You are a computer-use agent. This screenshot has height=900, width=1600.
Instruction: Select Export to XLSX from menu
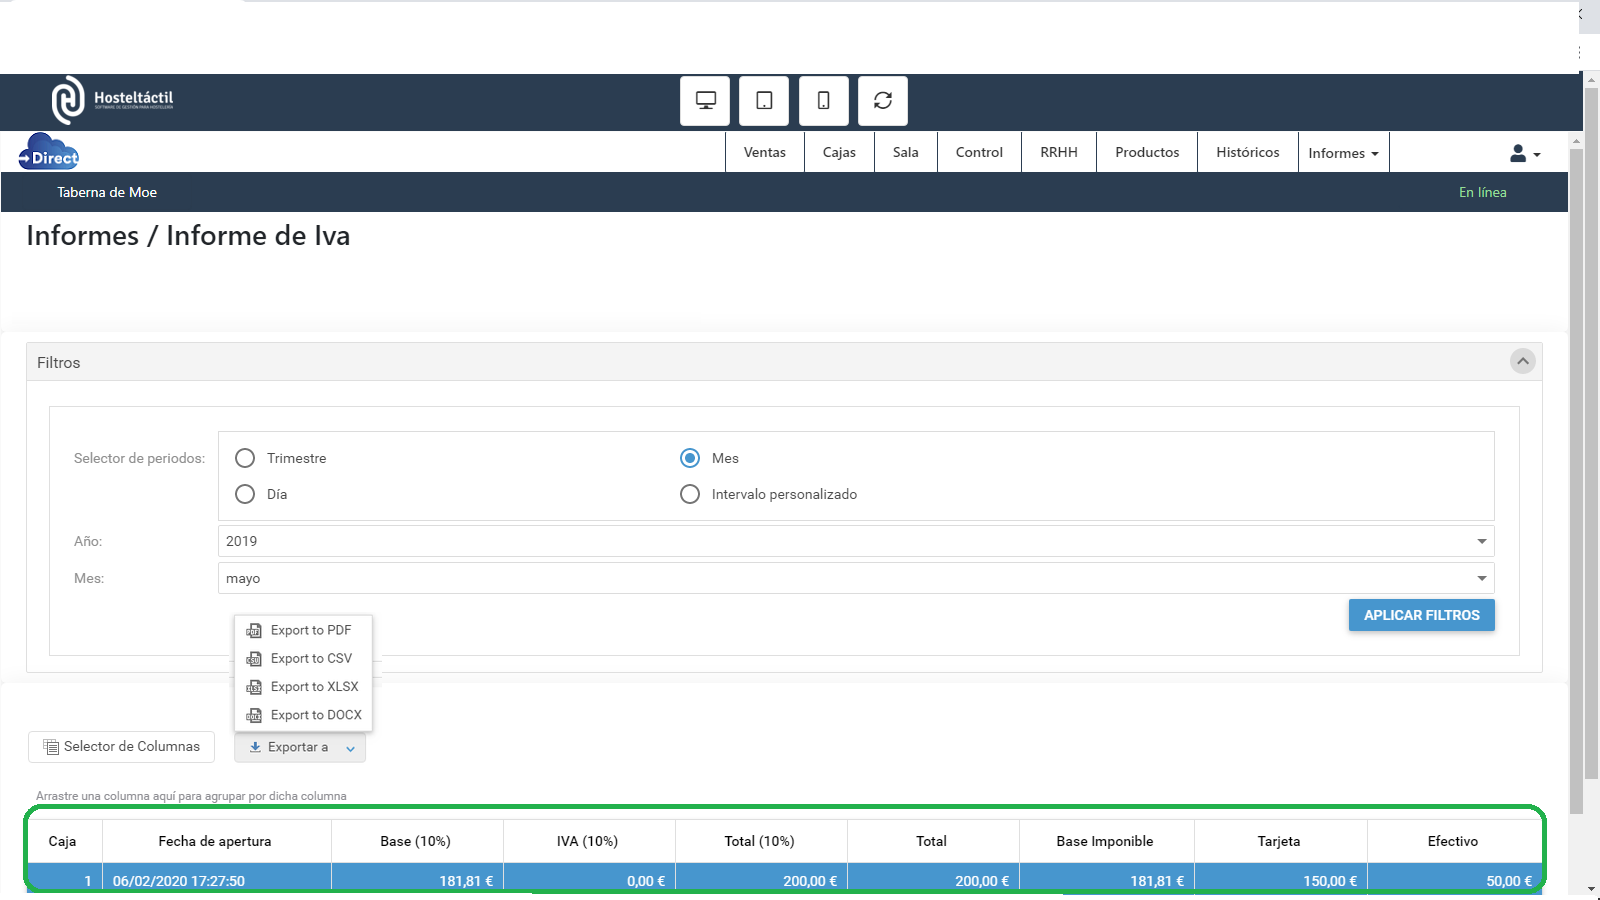[x=314, y=687]
